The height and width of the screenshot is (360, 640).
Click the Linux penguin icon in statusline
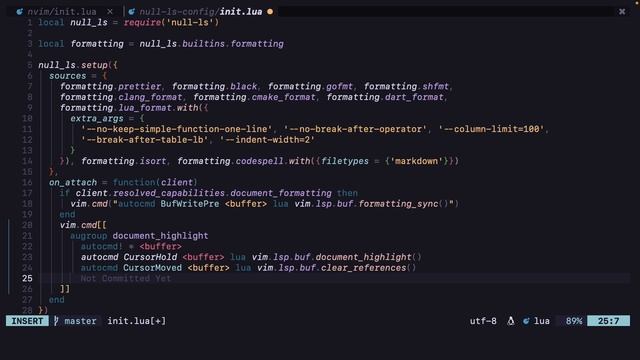click(511, 321)
